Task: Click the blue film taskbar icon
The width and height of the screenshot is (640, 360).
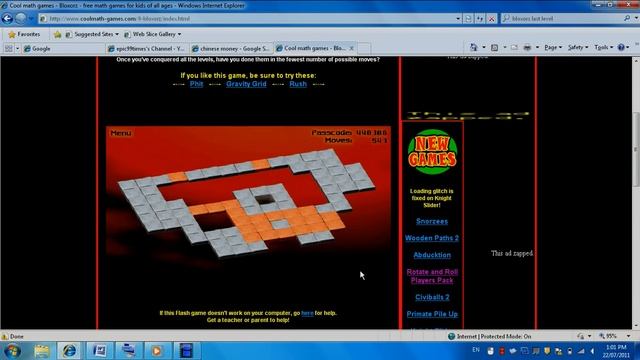Action: pyautogui.click(x=186, y=351)
